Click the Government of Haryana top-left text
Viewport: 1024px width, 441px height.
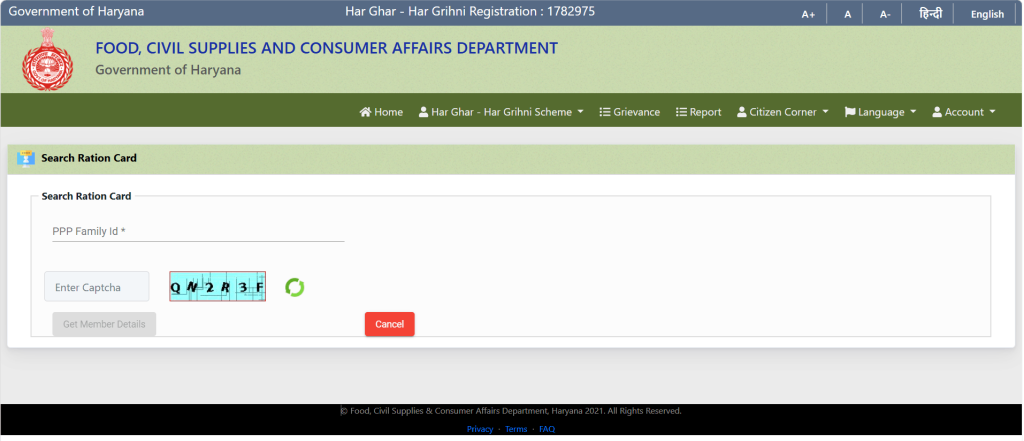[76, 12]
